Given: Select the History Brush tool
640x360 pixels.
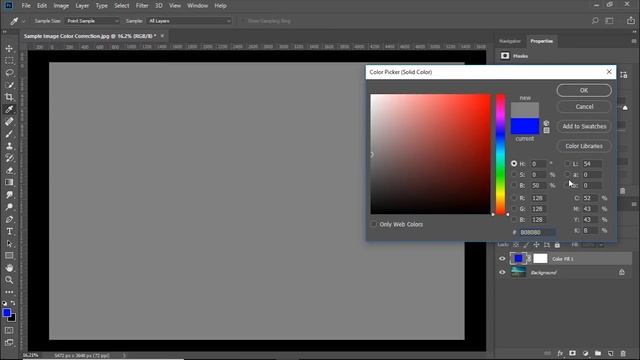Looking at the screenshot, I should point(9,158).
